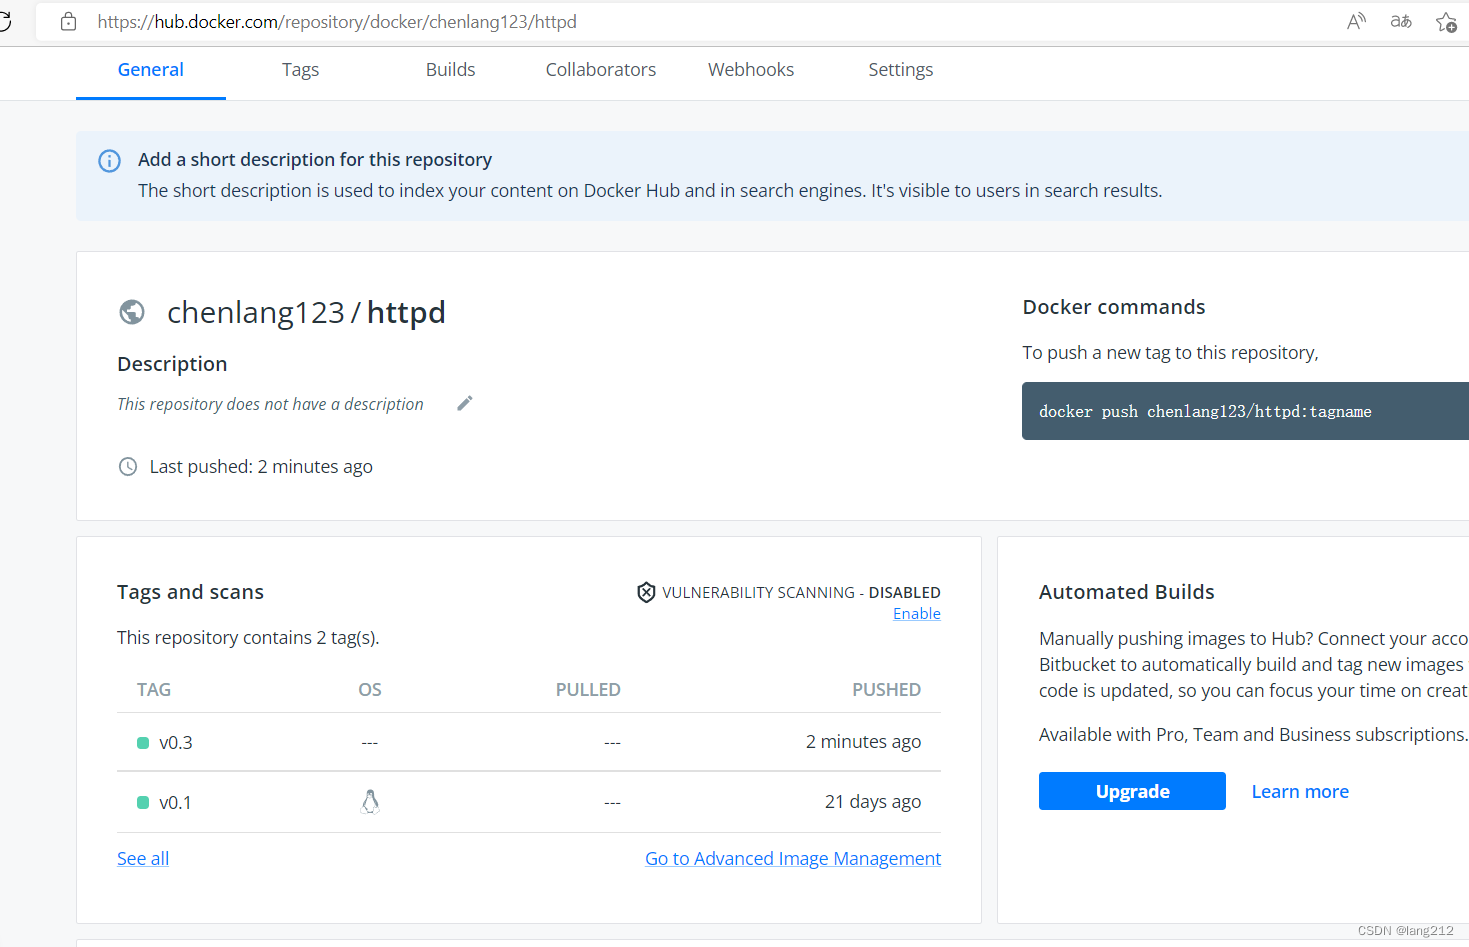Open the read aloud icon
This screenshot has height=947, width=1469.
click(1356, 21)
